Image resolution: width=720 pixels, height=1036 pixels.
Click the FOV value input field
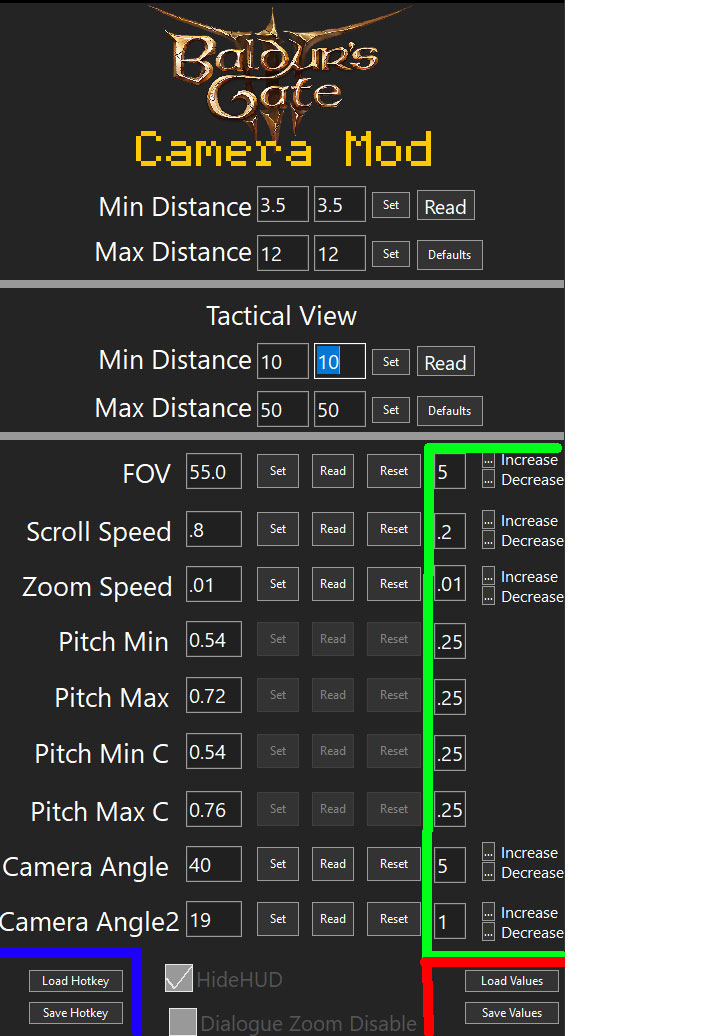(213, 471)
